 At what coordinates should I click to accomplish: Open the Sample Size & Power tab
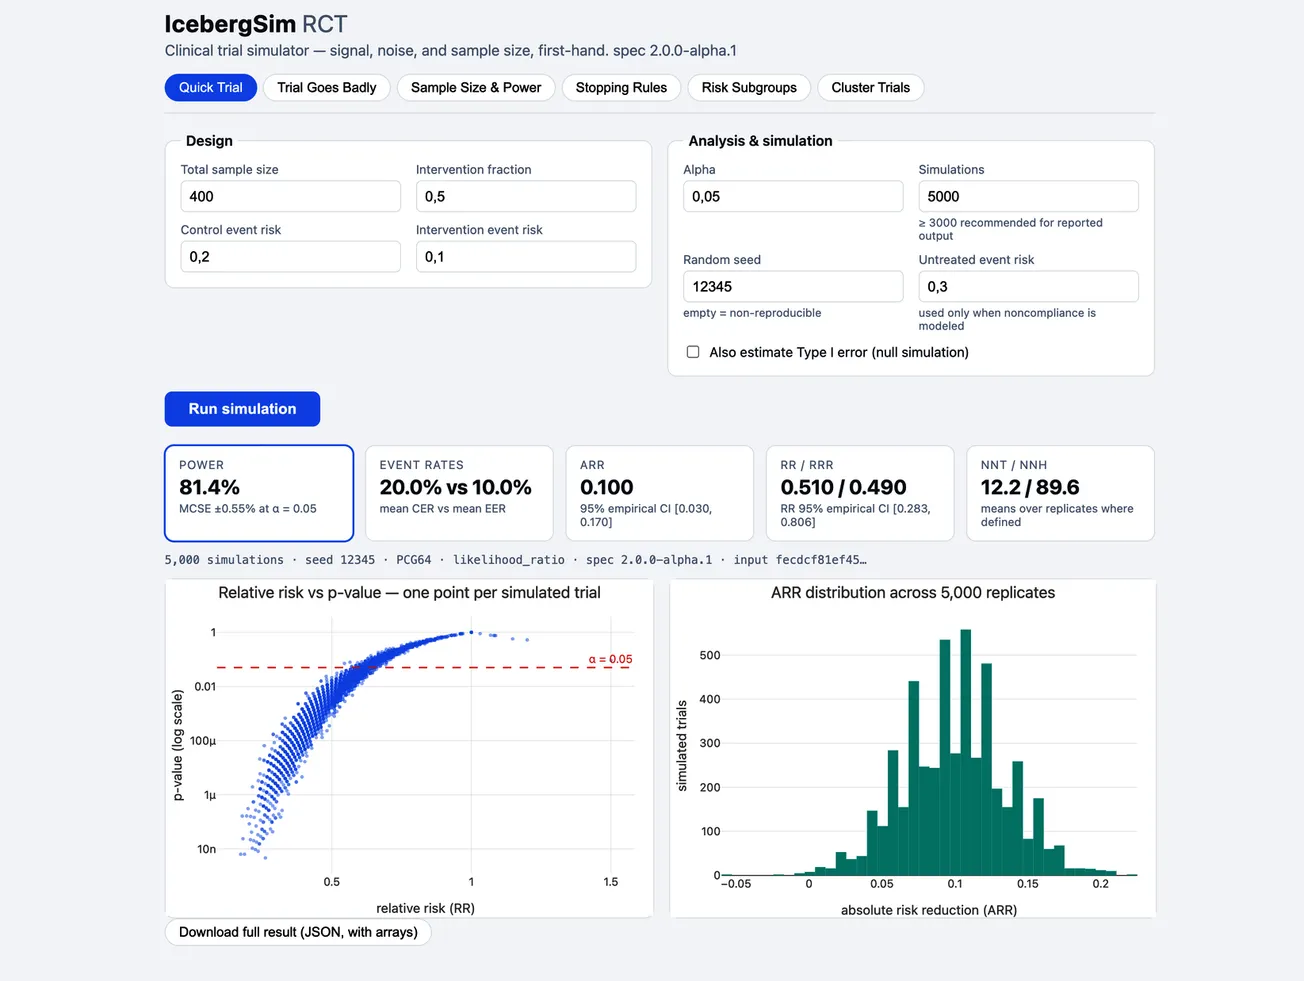pyautogui.click(x=476, y=88)
